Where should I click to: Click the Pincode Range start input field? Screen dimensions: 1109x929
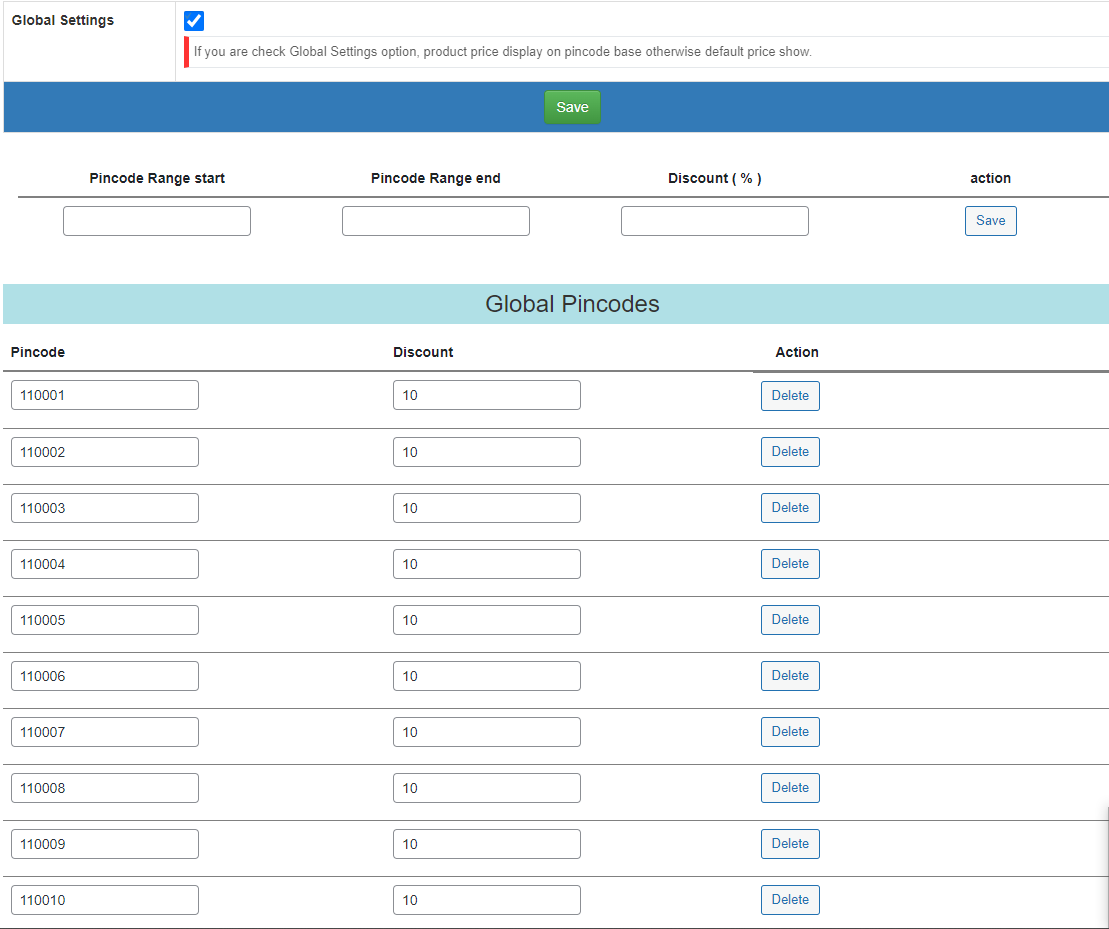[156, 220]
